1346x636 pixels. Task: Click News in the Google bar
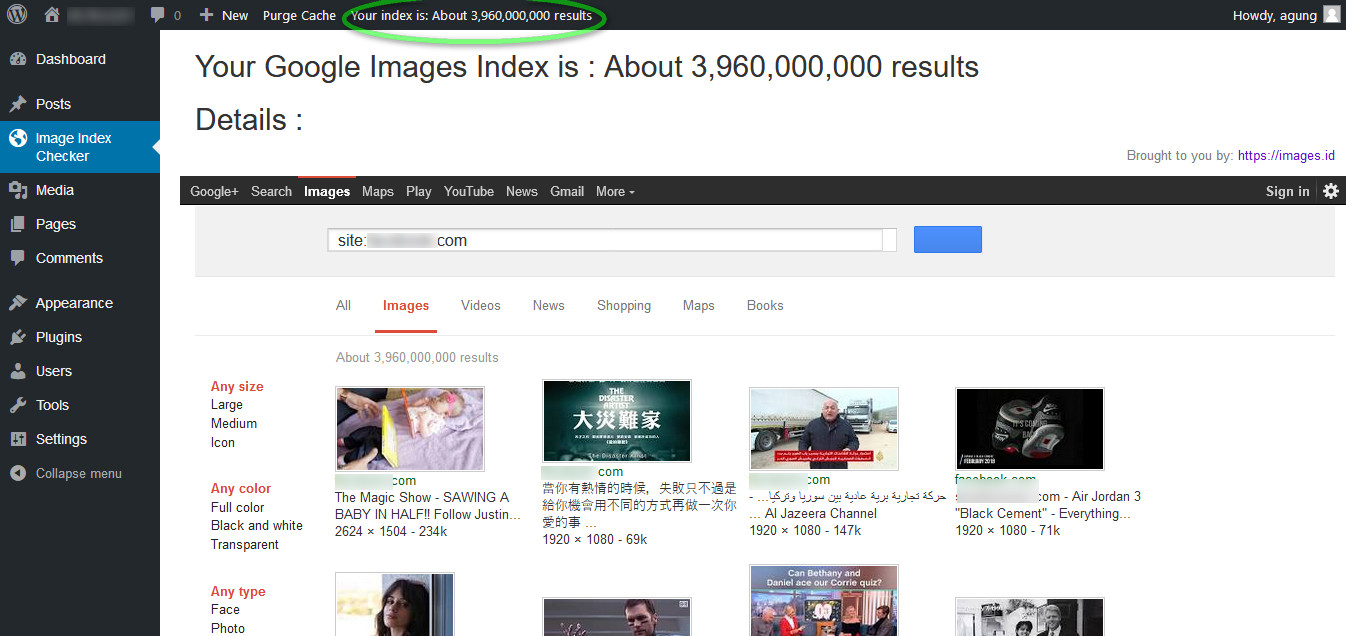tap(522, 191)
